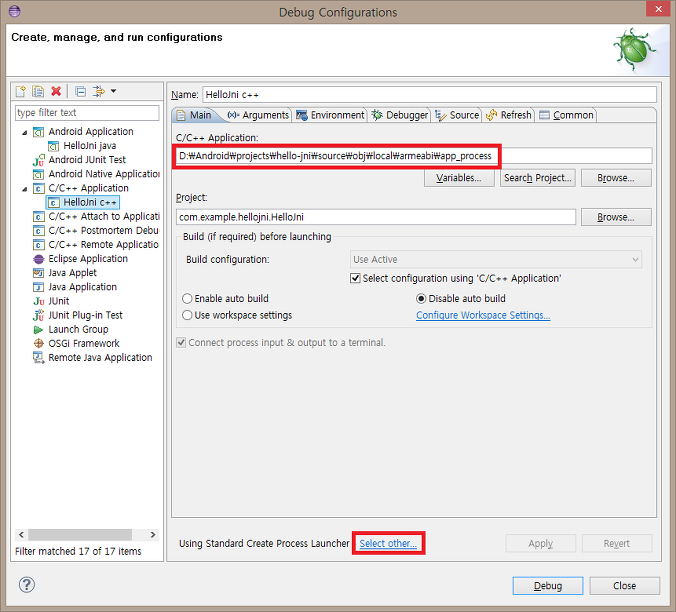676x612 pixels.
Task: Open the Debugger tab
Action: [x=400, y=115]
